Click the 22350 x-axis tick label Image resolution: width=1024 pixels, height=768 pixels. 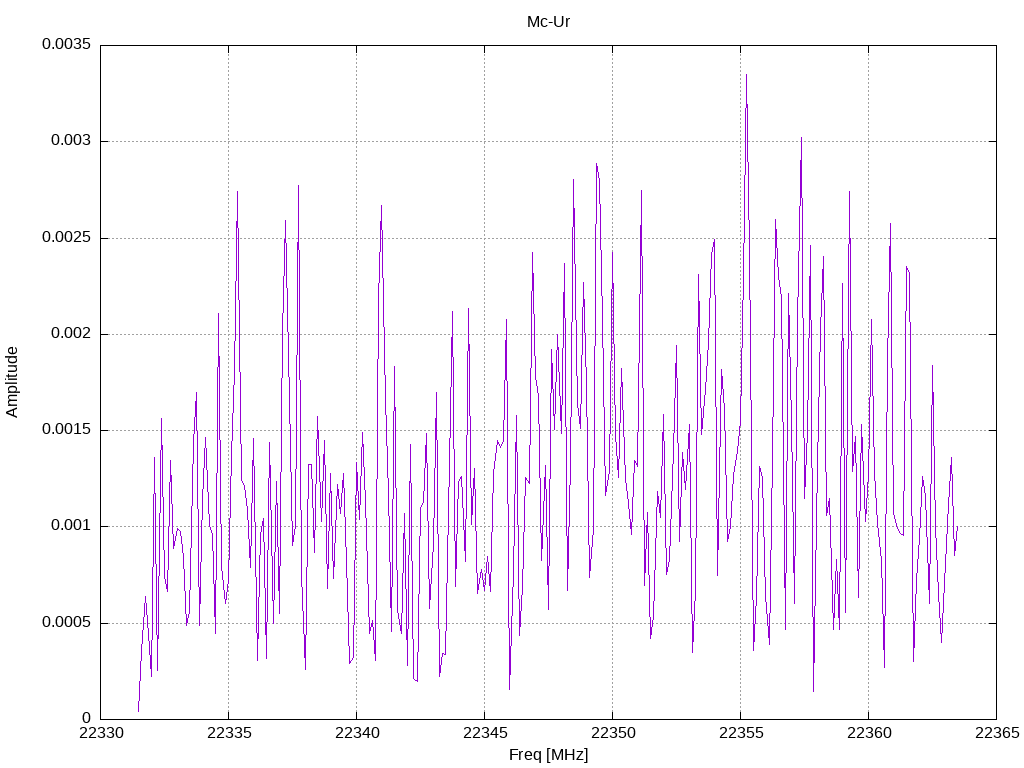click(613, 733)
